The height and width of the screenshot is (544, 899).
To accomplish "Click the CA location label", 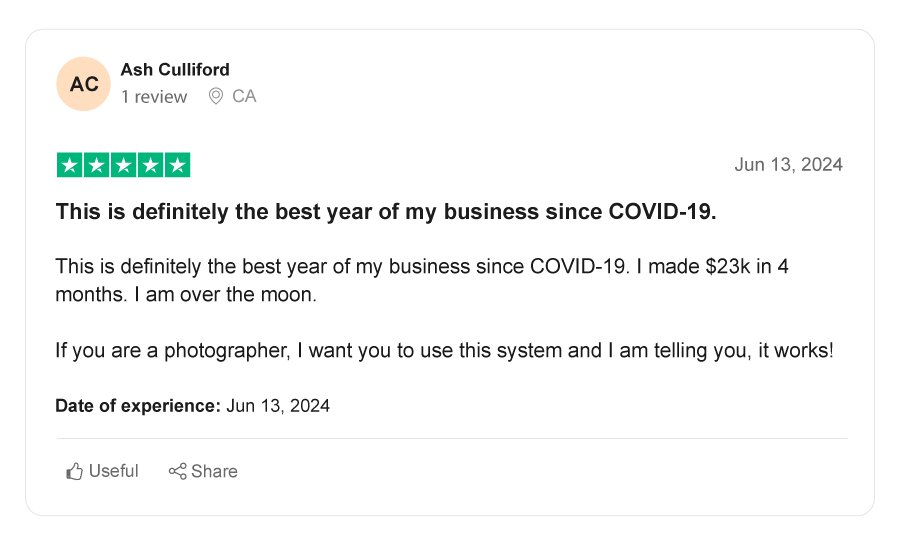I will tap(244, 96).
